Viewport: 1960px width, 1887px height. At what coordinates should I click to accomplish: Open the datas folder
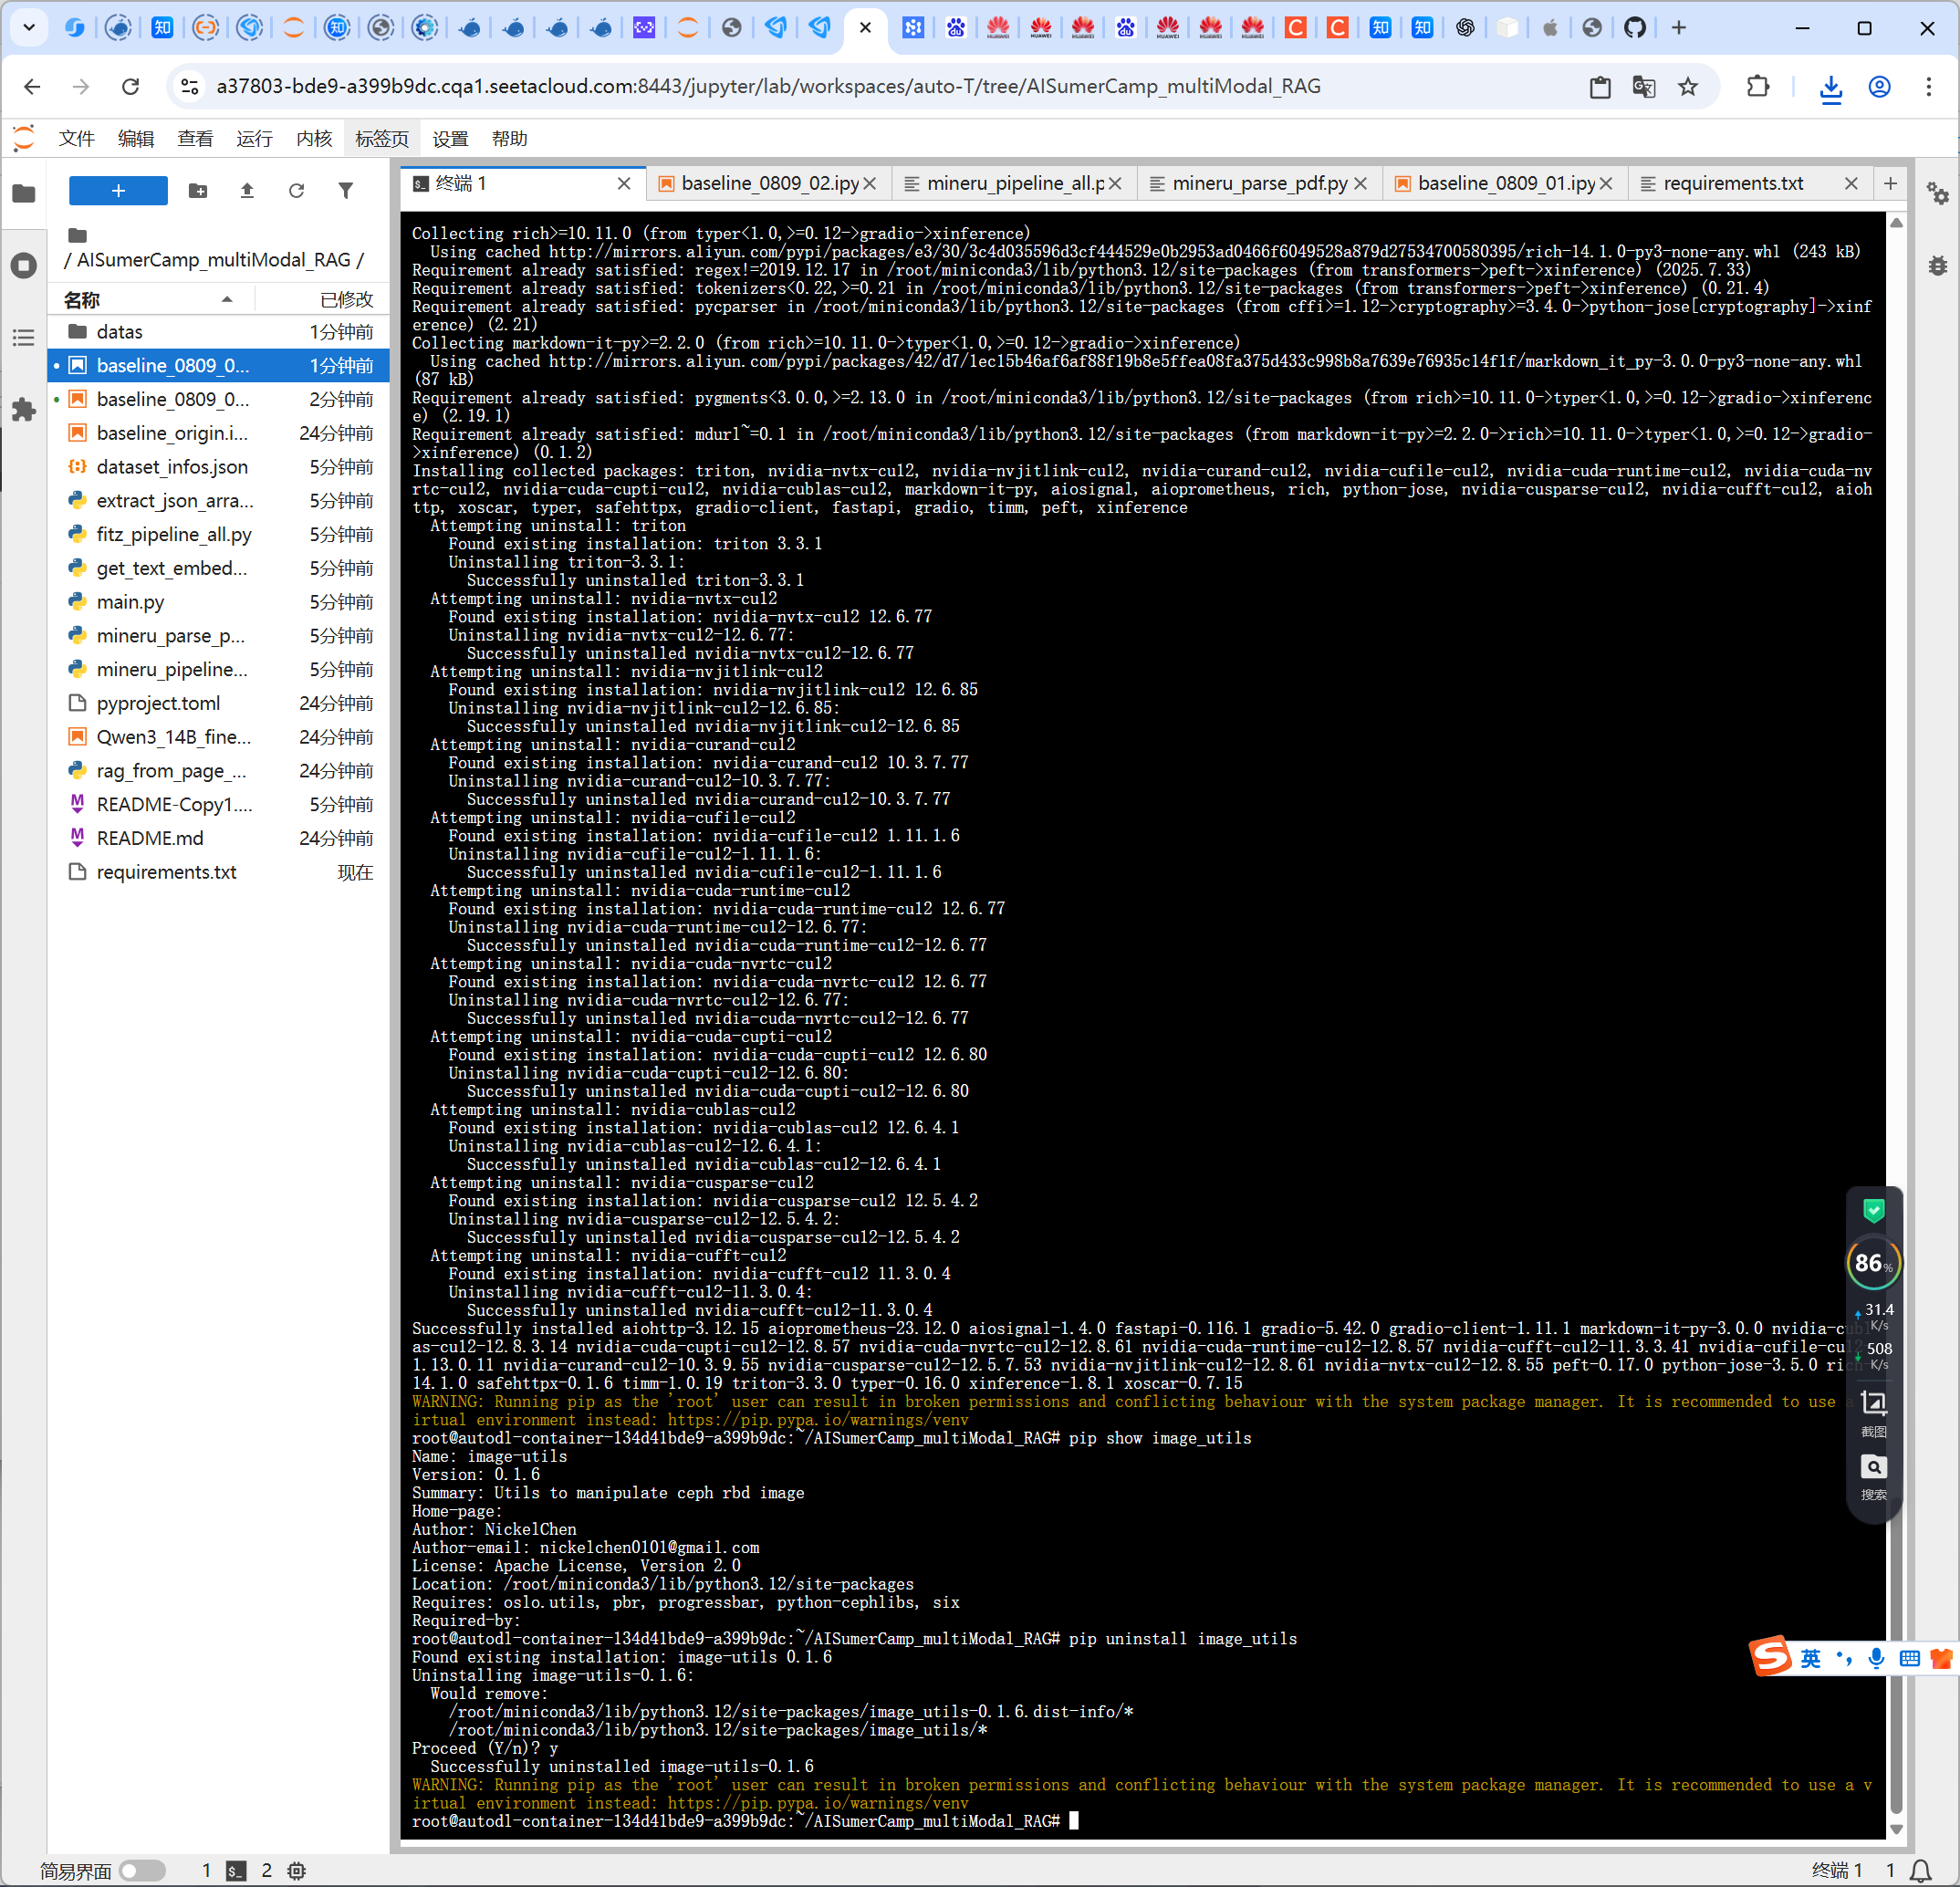(x=219, y=331)
